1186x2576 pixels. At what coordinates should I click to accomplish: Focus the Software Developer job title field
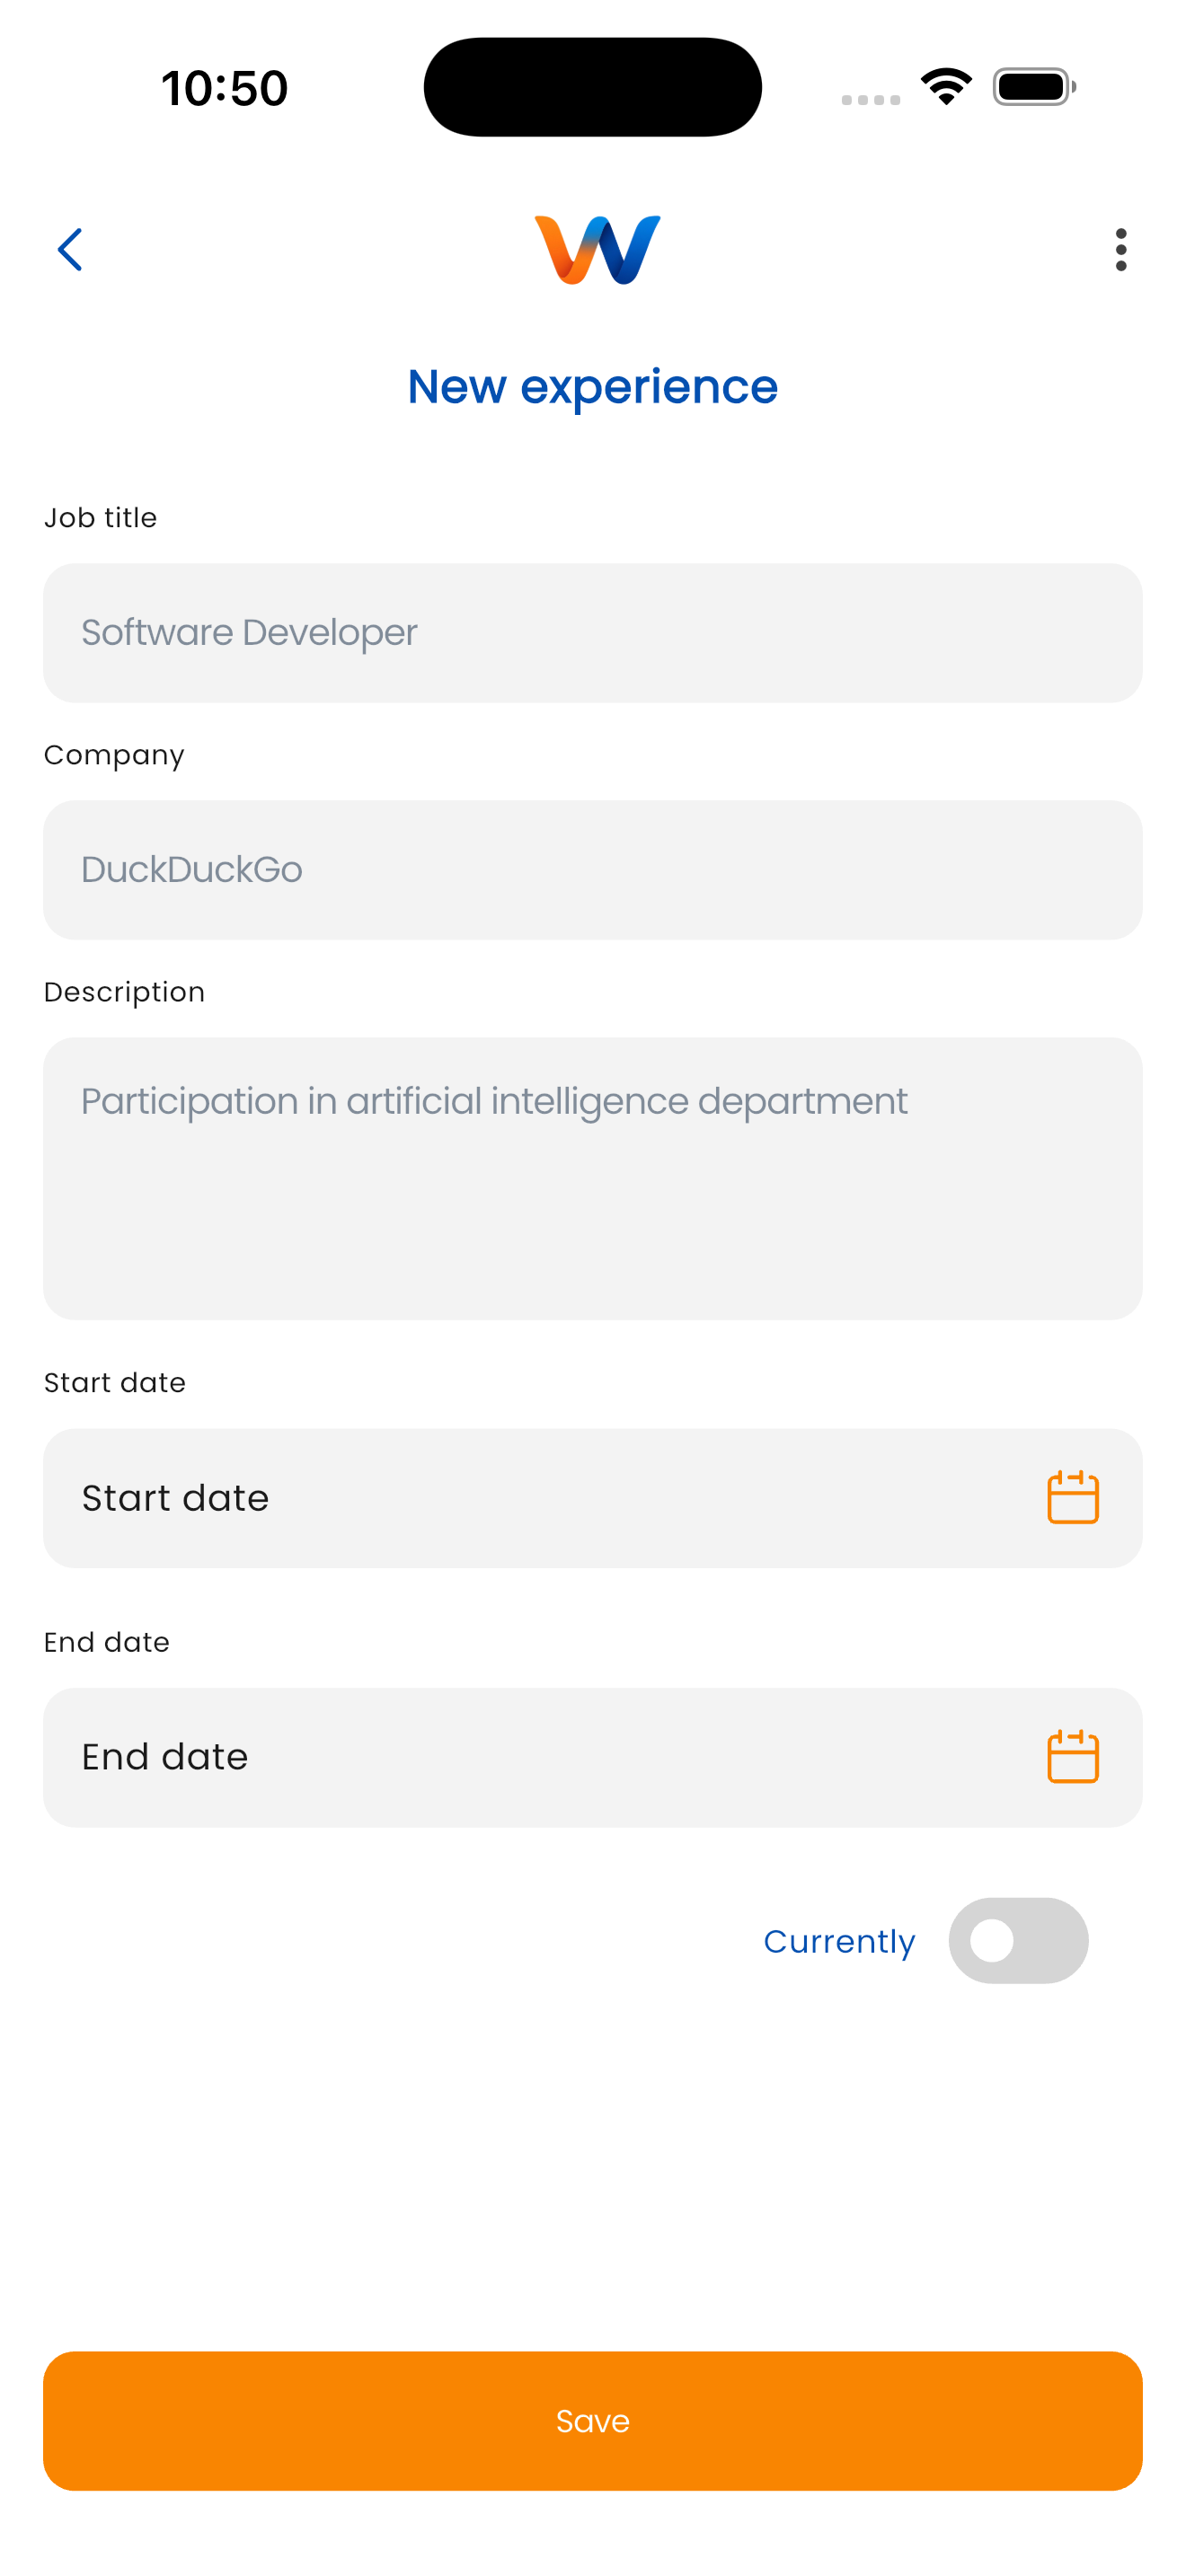592,633
